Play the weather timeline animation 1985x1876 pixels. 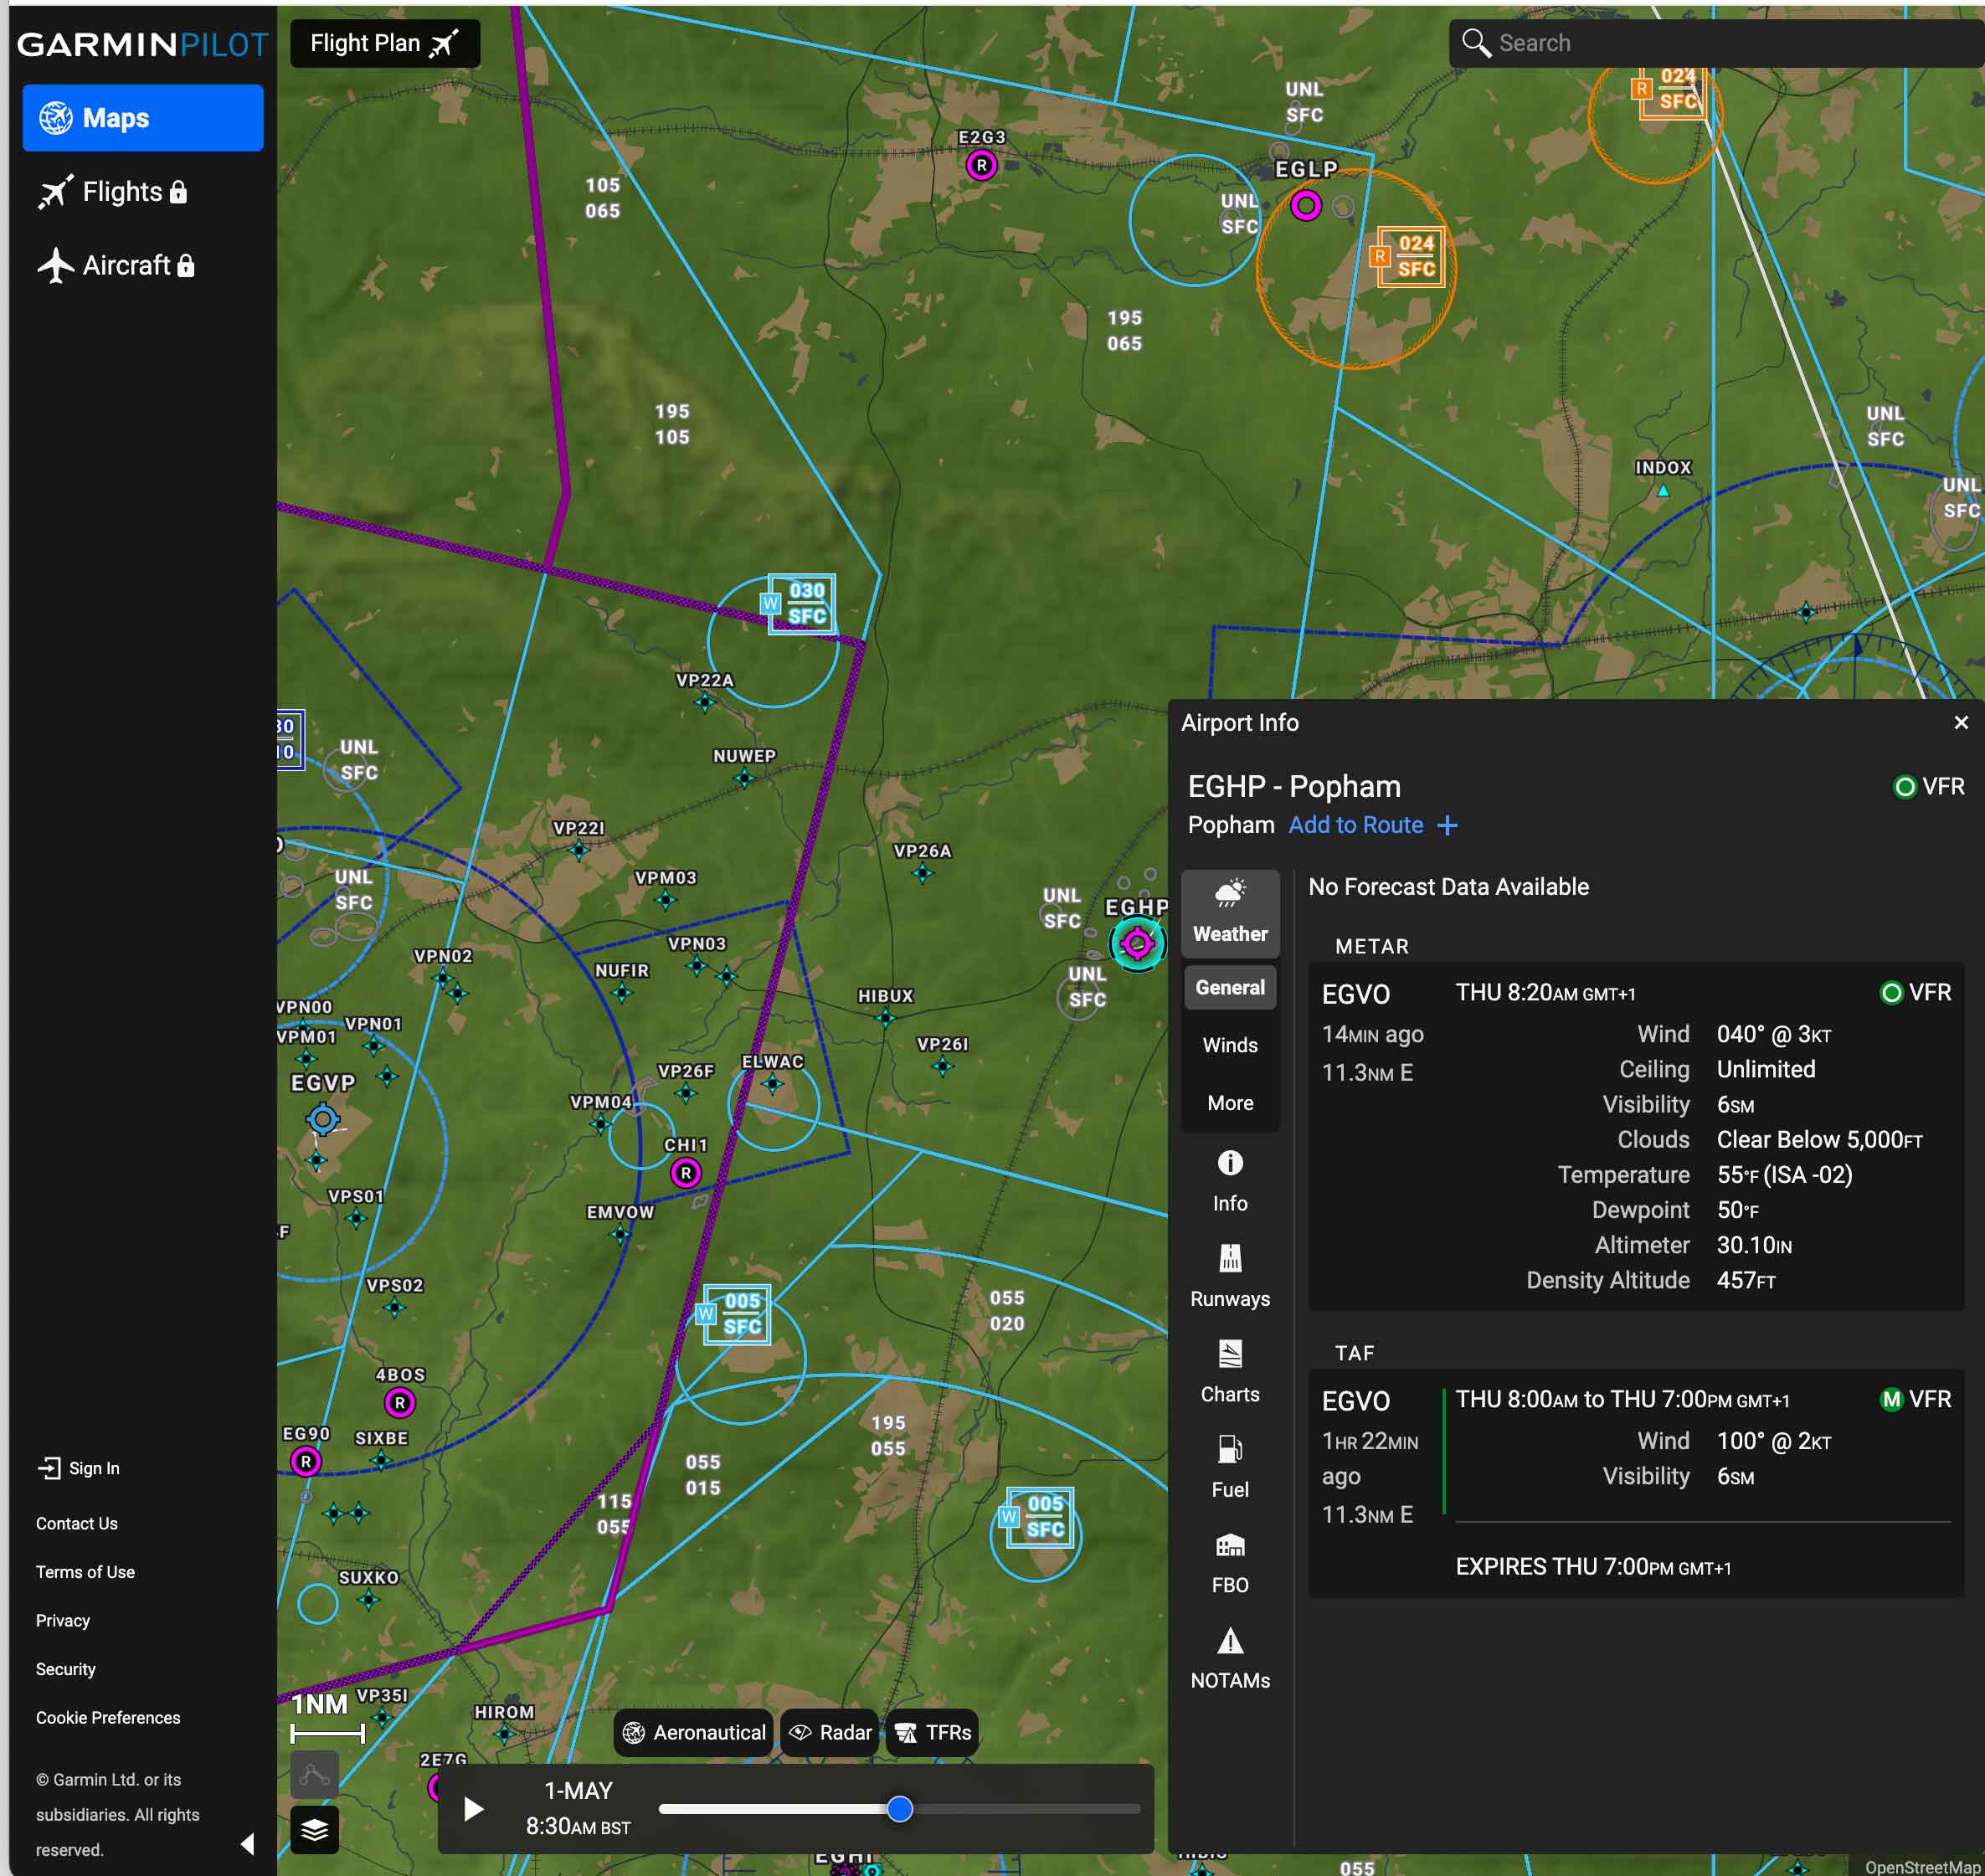pos(473,1809)
